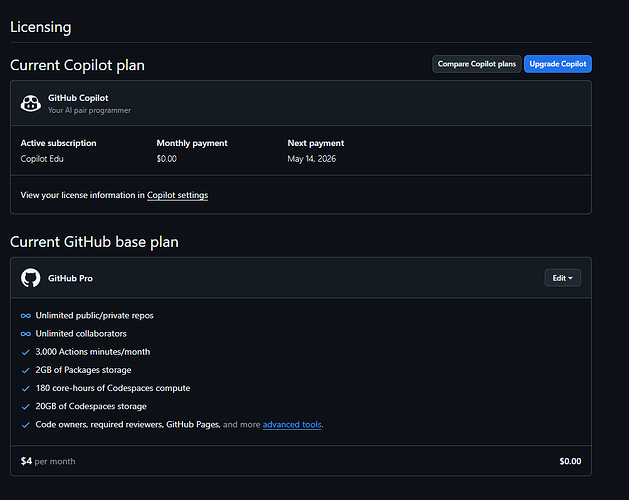Screen dimensions: 629x500
Task: Select the Current GitHub base plan heading
Action: [x=94, y=242]
